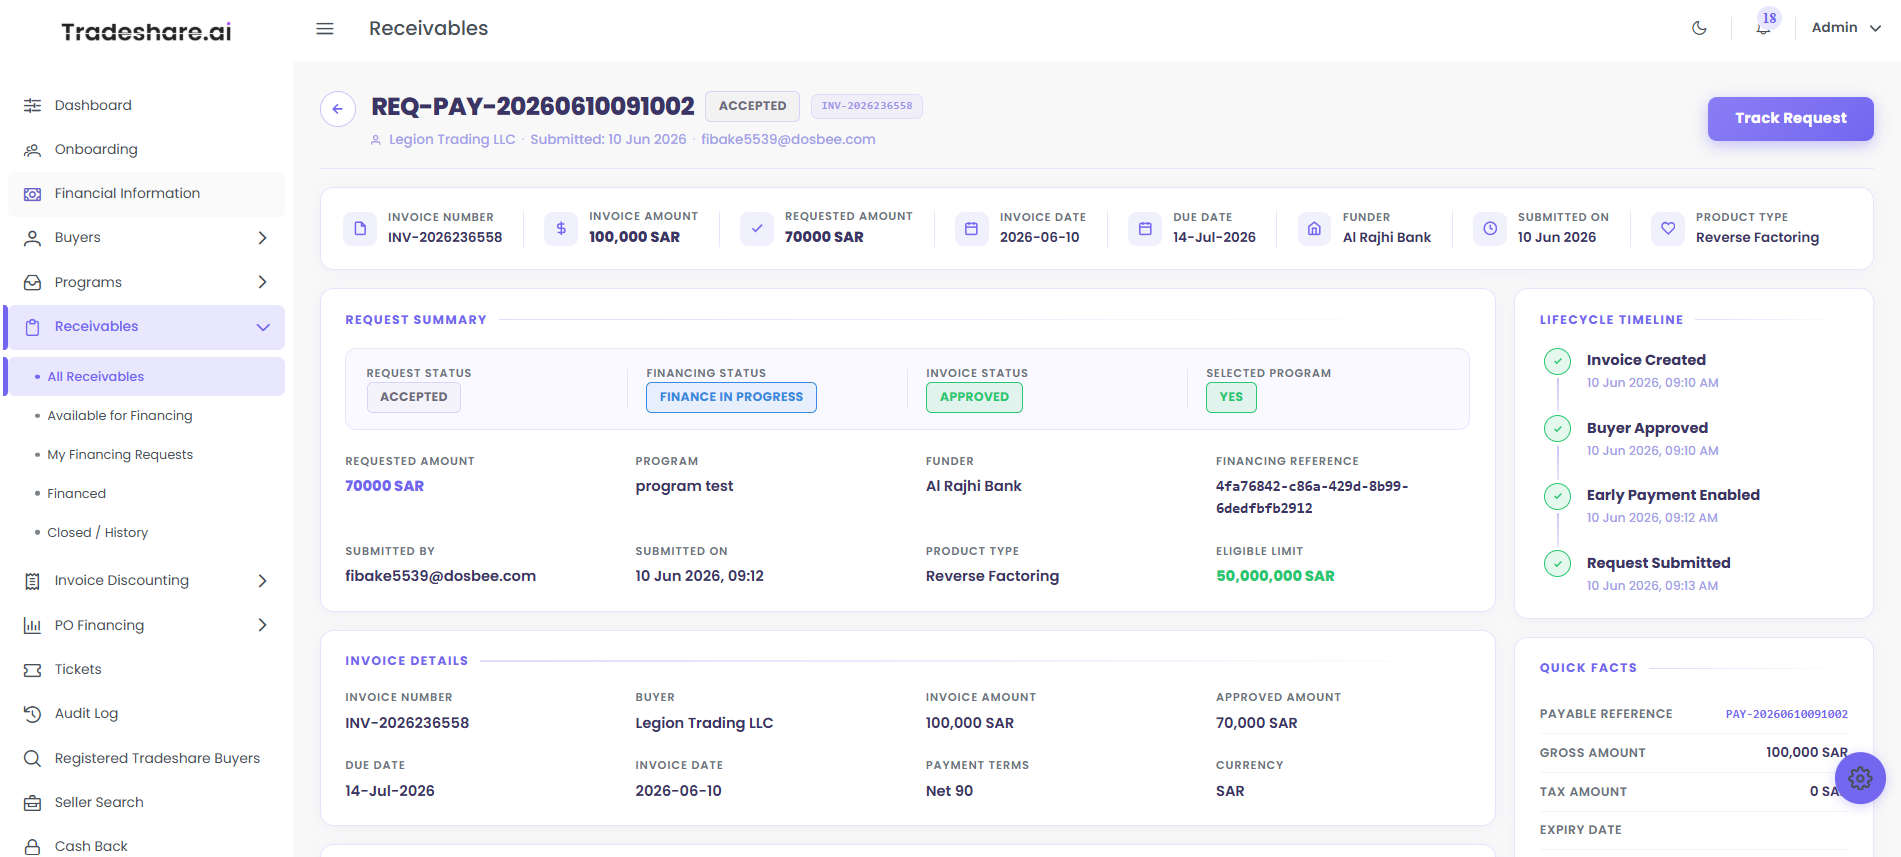Click the Financial Information money icon
Image resolution: width=1901 pixels, height=857 pixels.
pos(33,194)
